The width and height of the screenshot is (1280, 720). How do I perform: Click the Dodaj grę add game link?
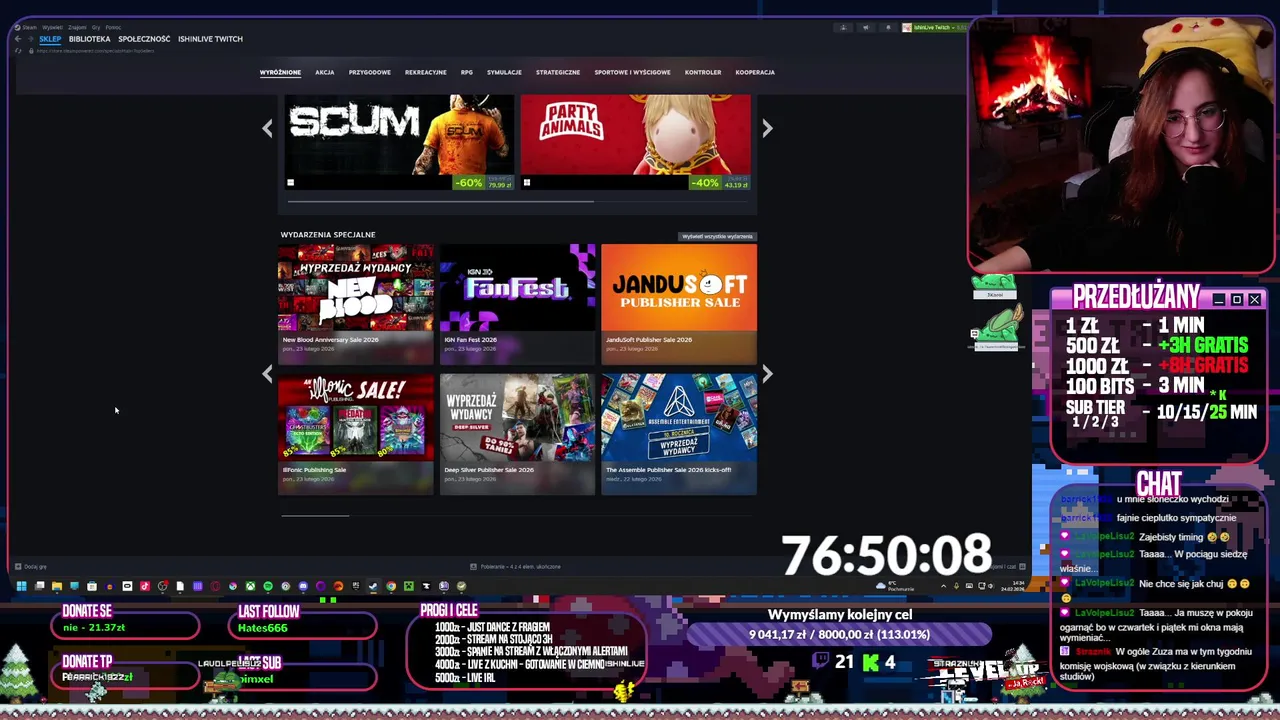(32, 567)
